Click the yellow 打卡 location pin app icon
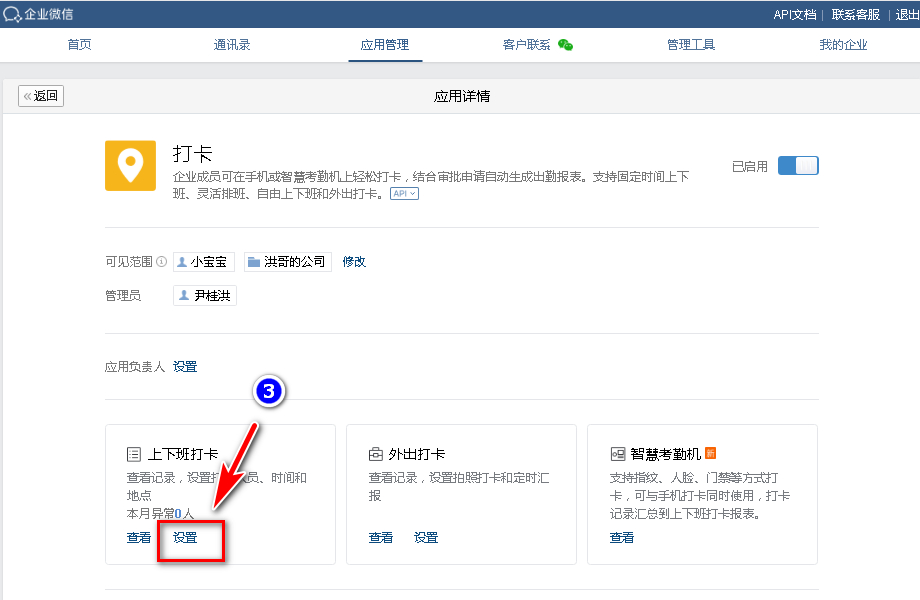 point(130,165)
